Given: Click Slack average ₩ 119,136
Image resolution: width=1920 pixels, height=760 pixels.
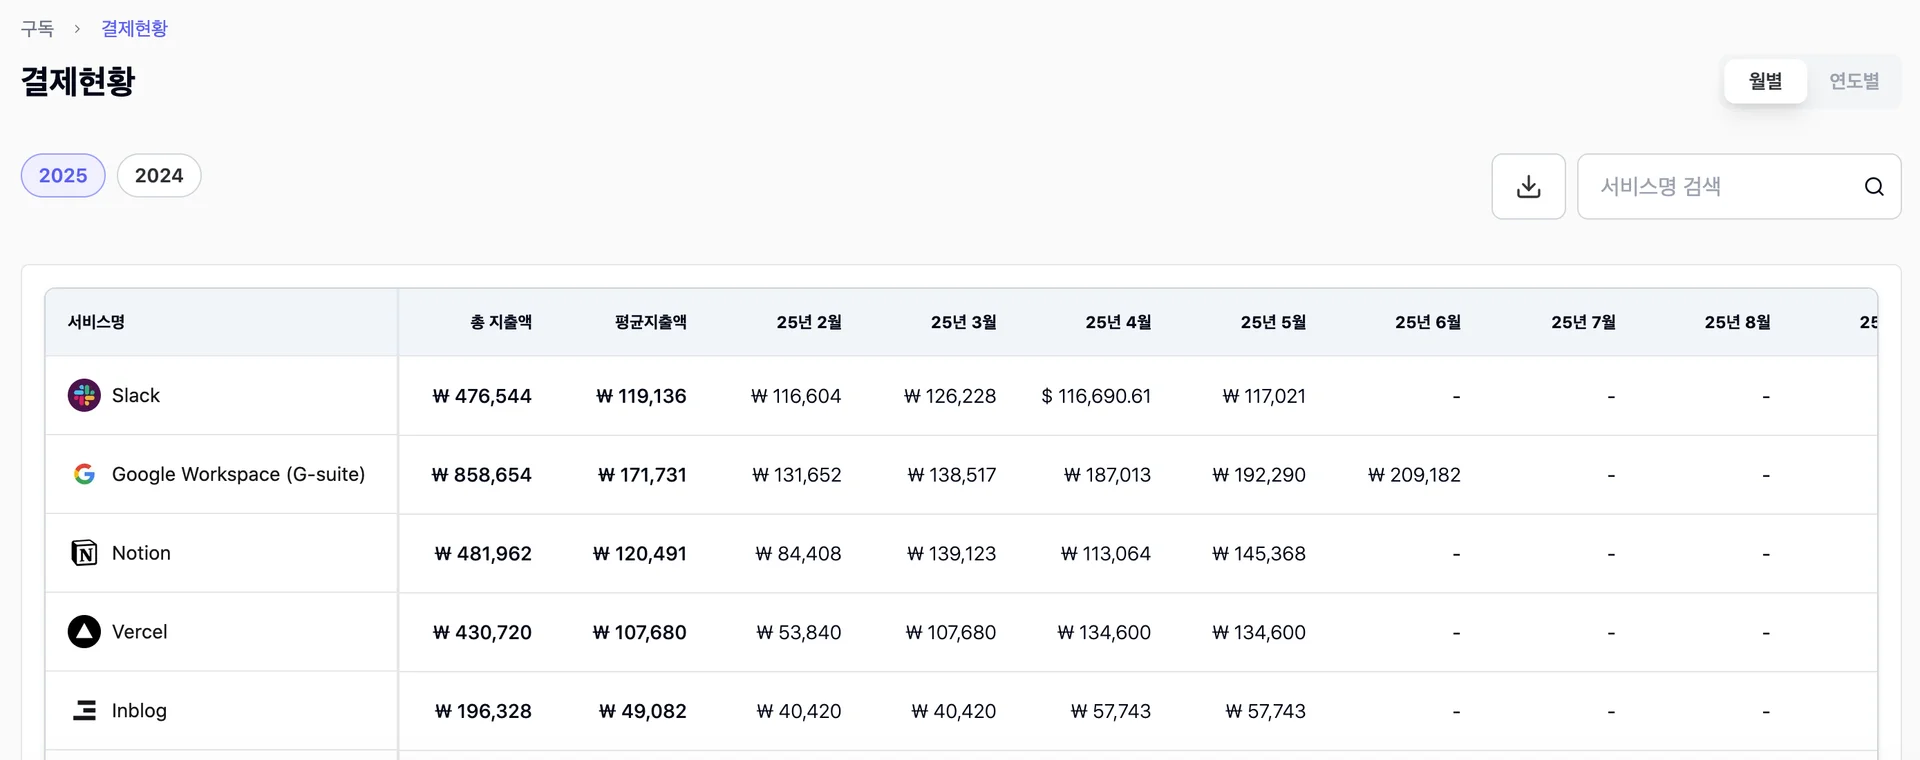Looking at the screenshot, I should point(641,396).
